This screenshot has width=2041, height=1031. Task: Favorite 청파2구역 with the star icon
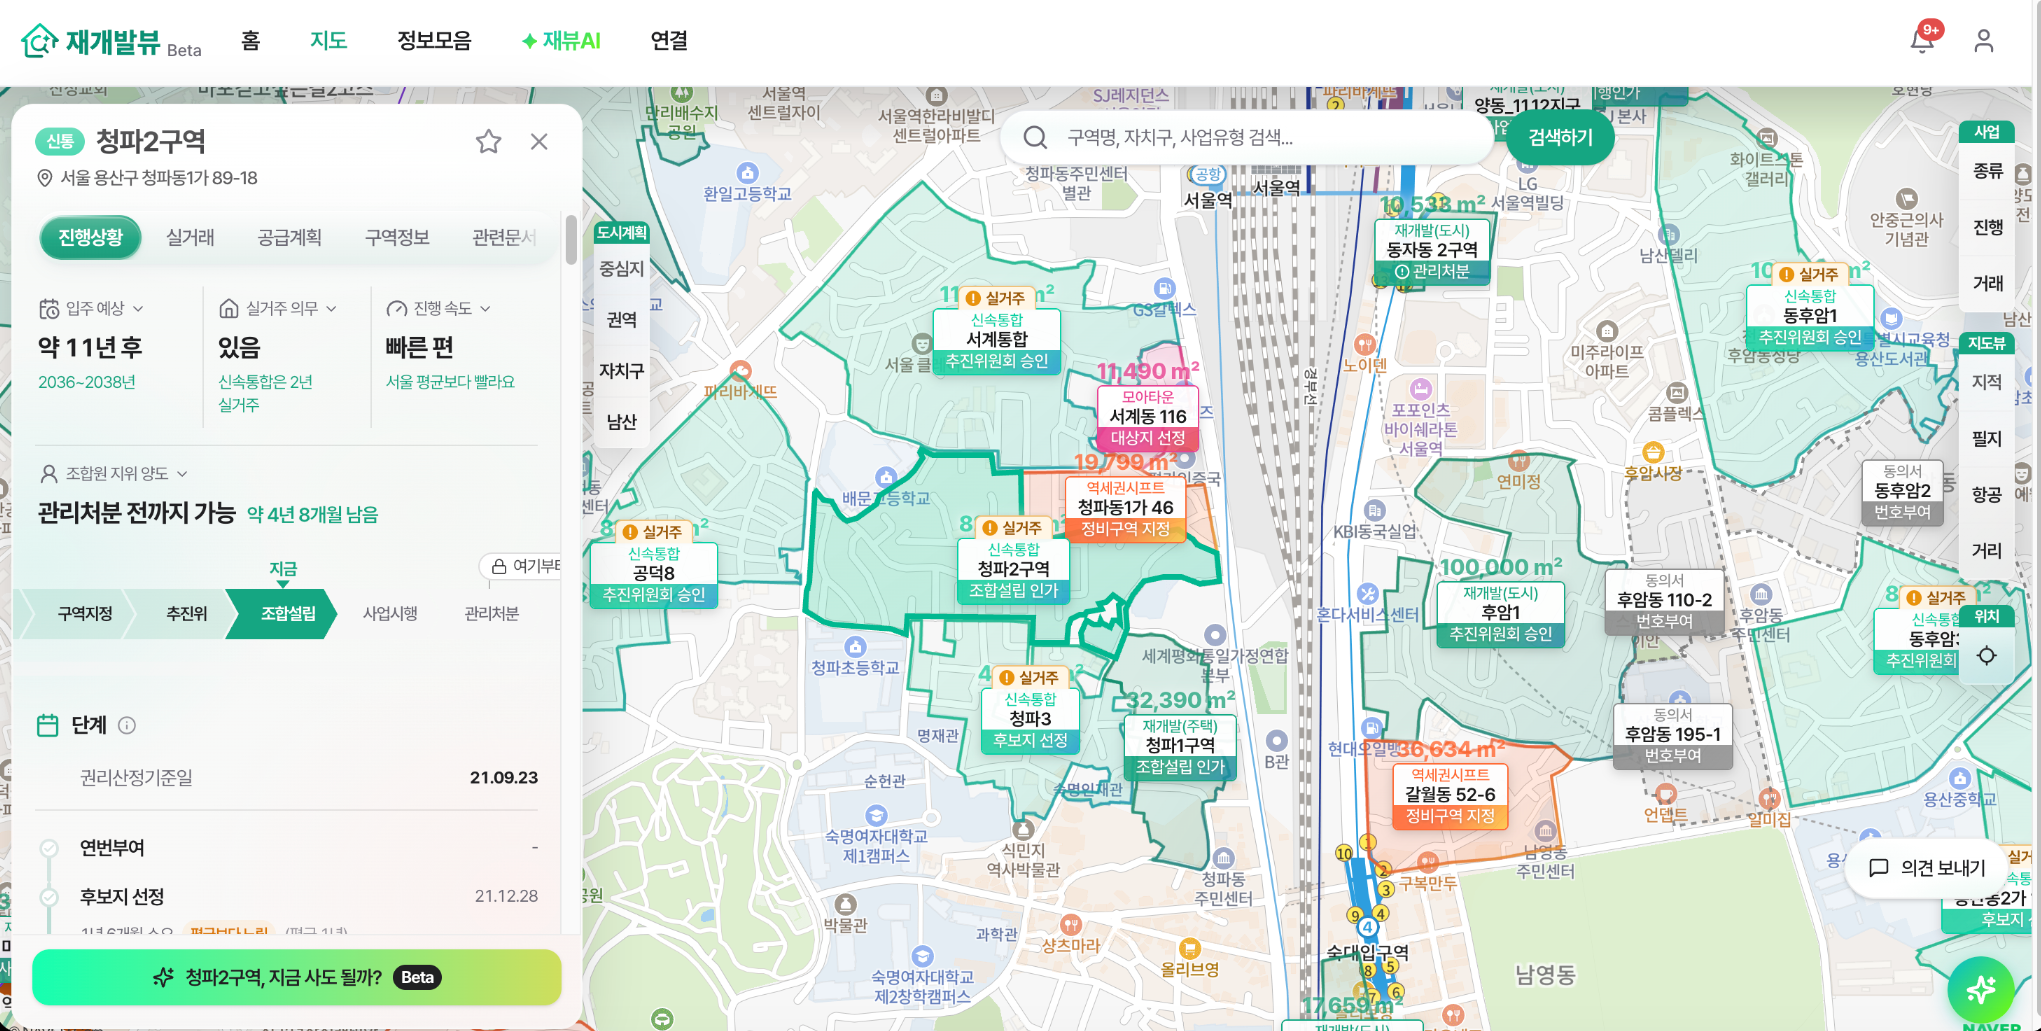488,141
